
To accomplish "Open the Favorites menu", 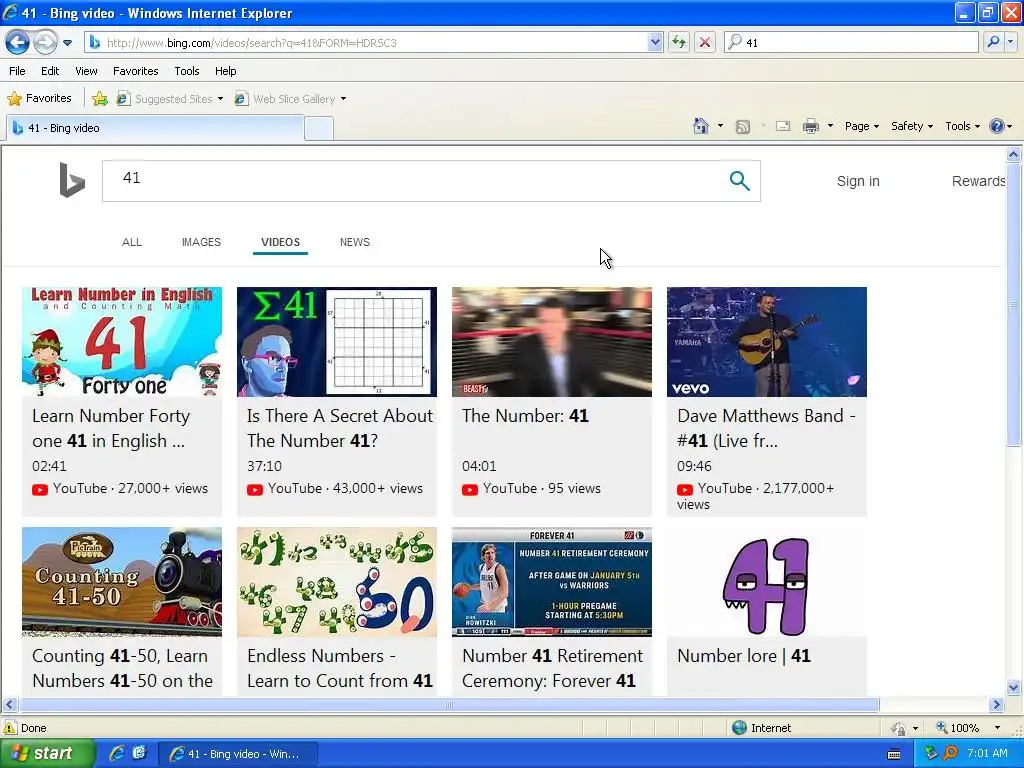I will [136, 71].
